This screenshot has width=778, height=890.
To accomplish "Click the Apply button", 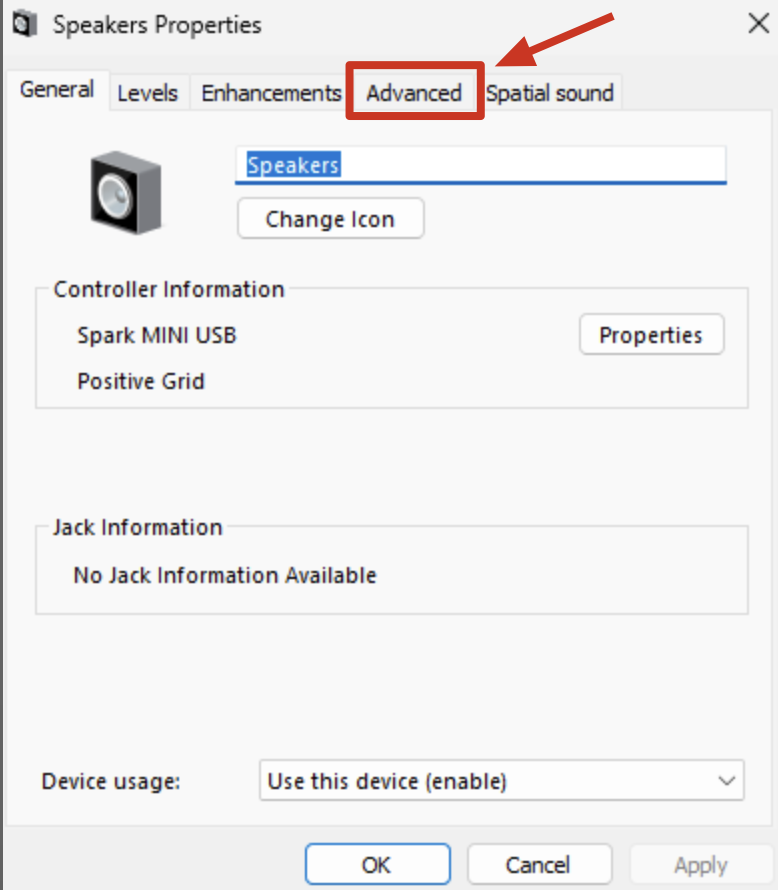I will tap(700, 864).
